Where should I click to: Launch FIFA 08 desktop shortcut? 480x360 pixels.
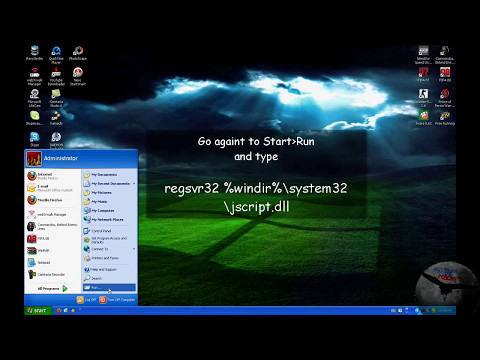coord(445,75)
